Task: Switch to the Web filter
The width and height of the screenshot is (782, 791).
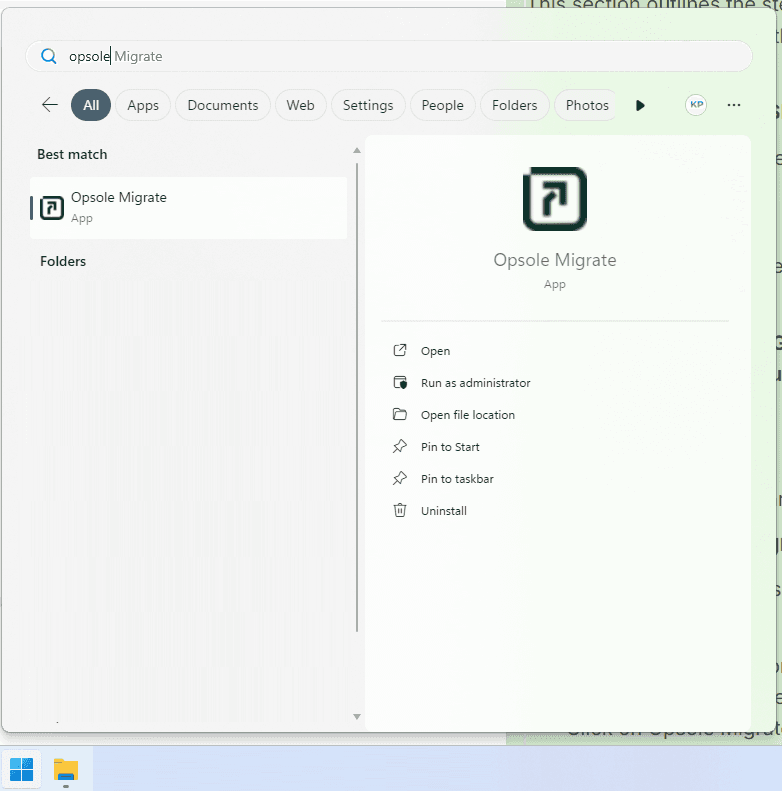Action: click(300, 105)
